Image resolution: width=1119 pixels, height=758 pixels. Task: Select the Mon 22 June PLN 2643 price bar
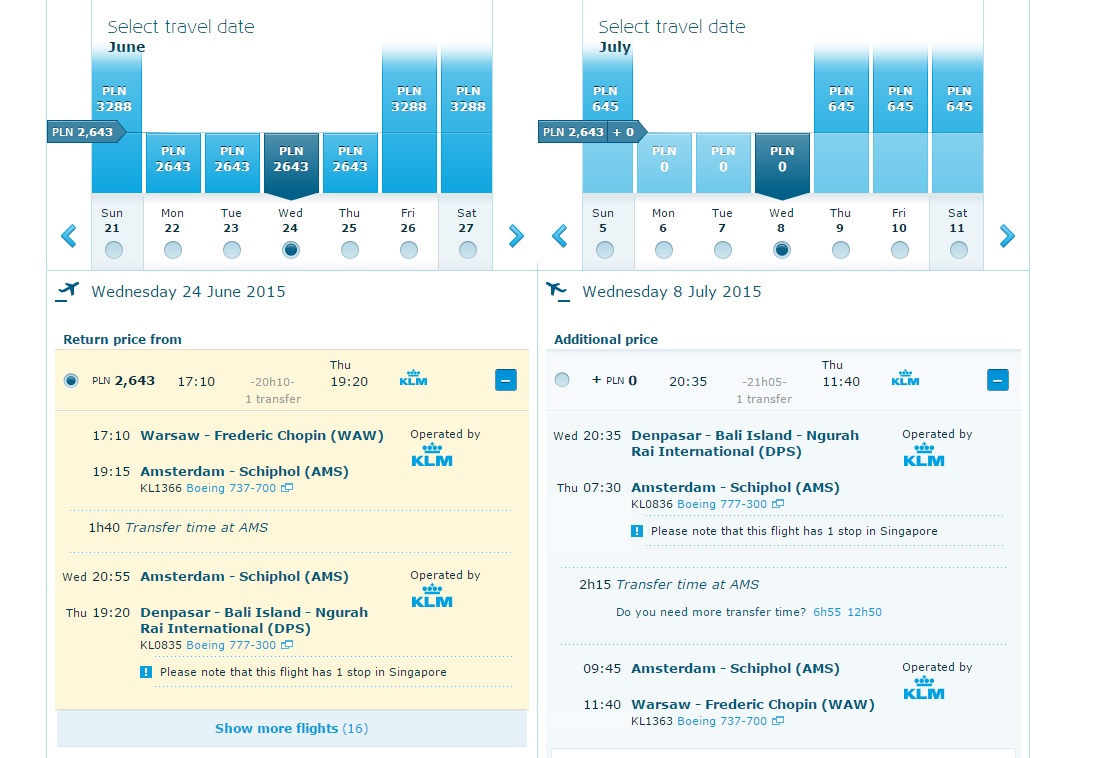click(x=173, y=163)
